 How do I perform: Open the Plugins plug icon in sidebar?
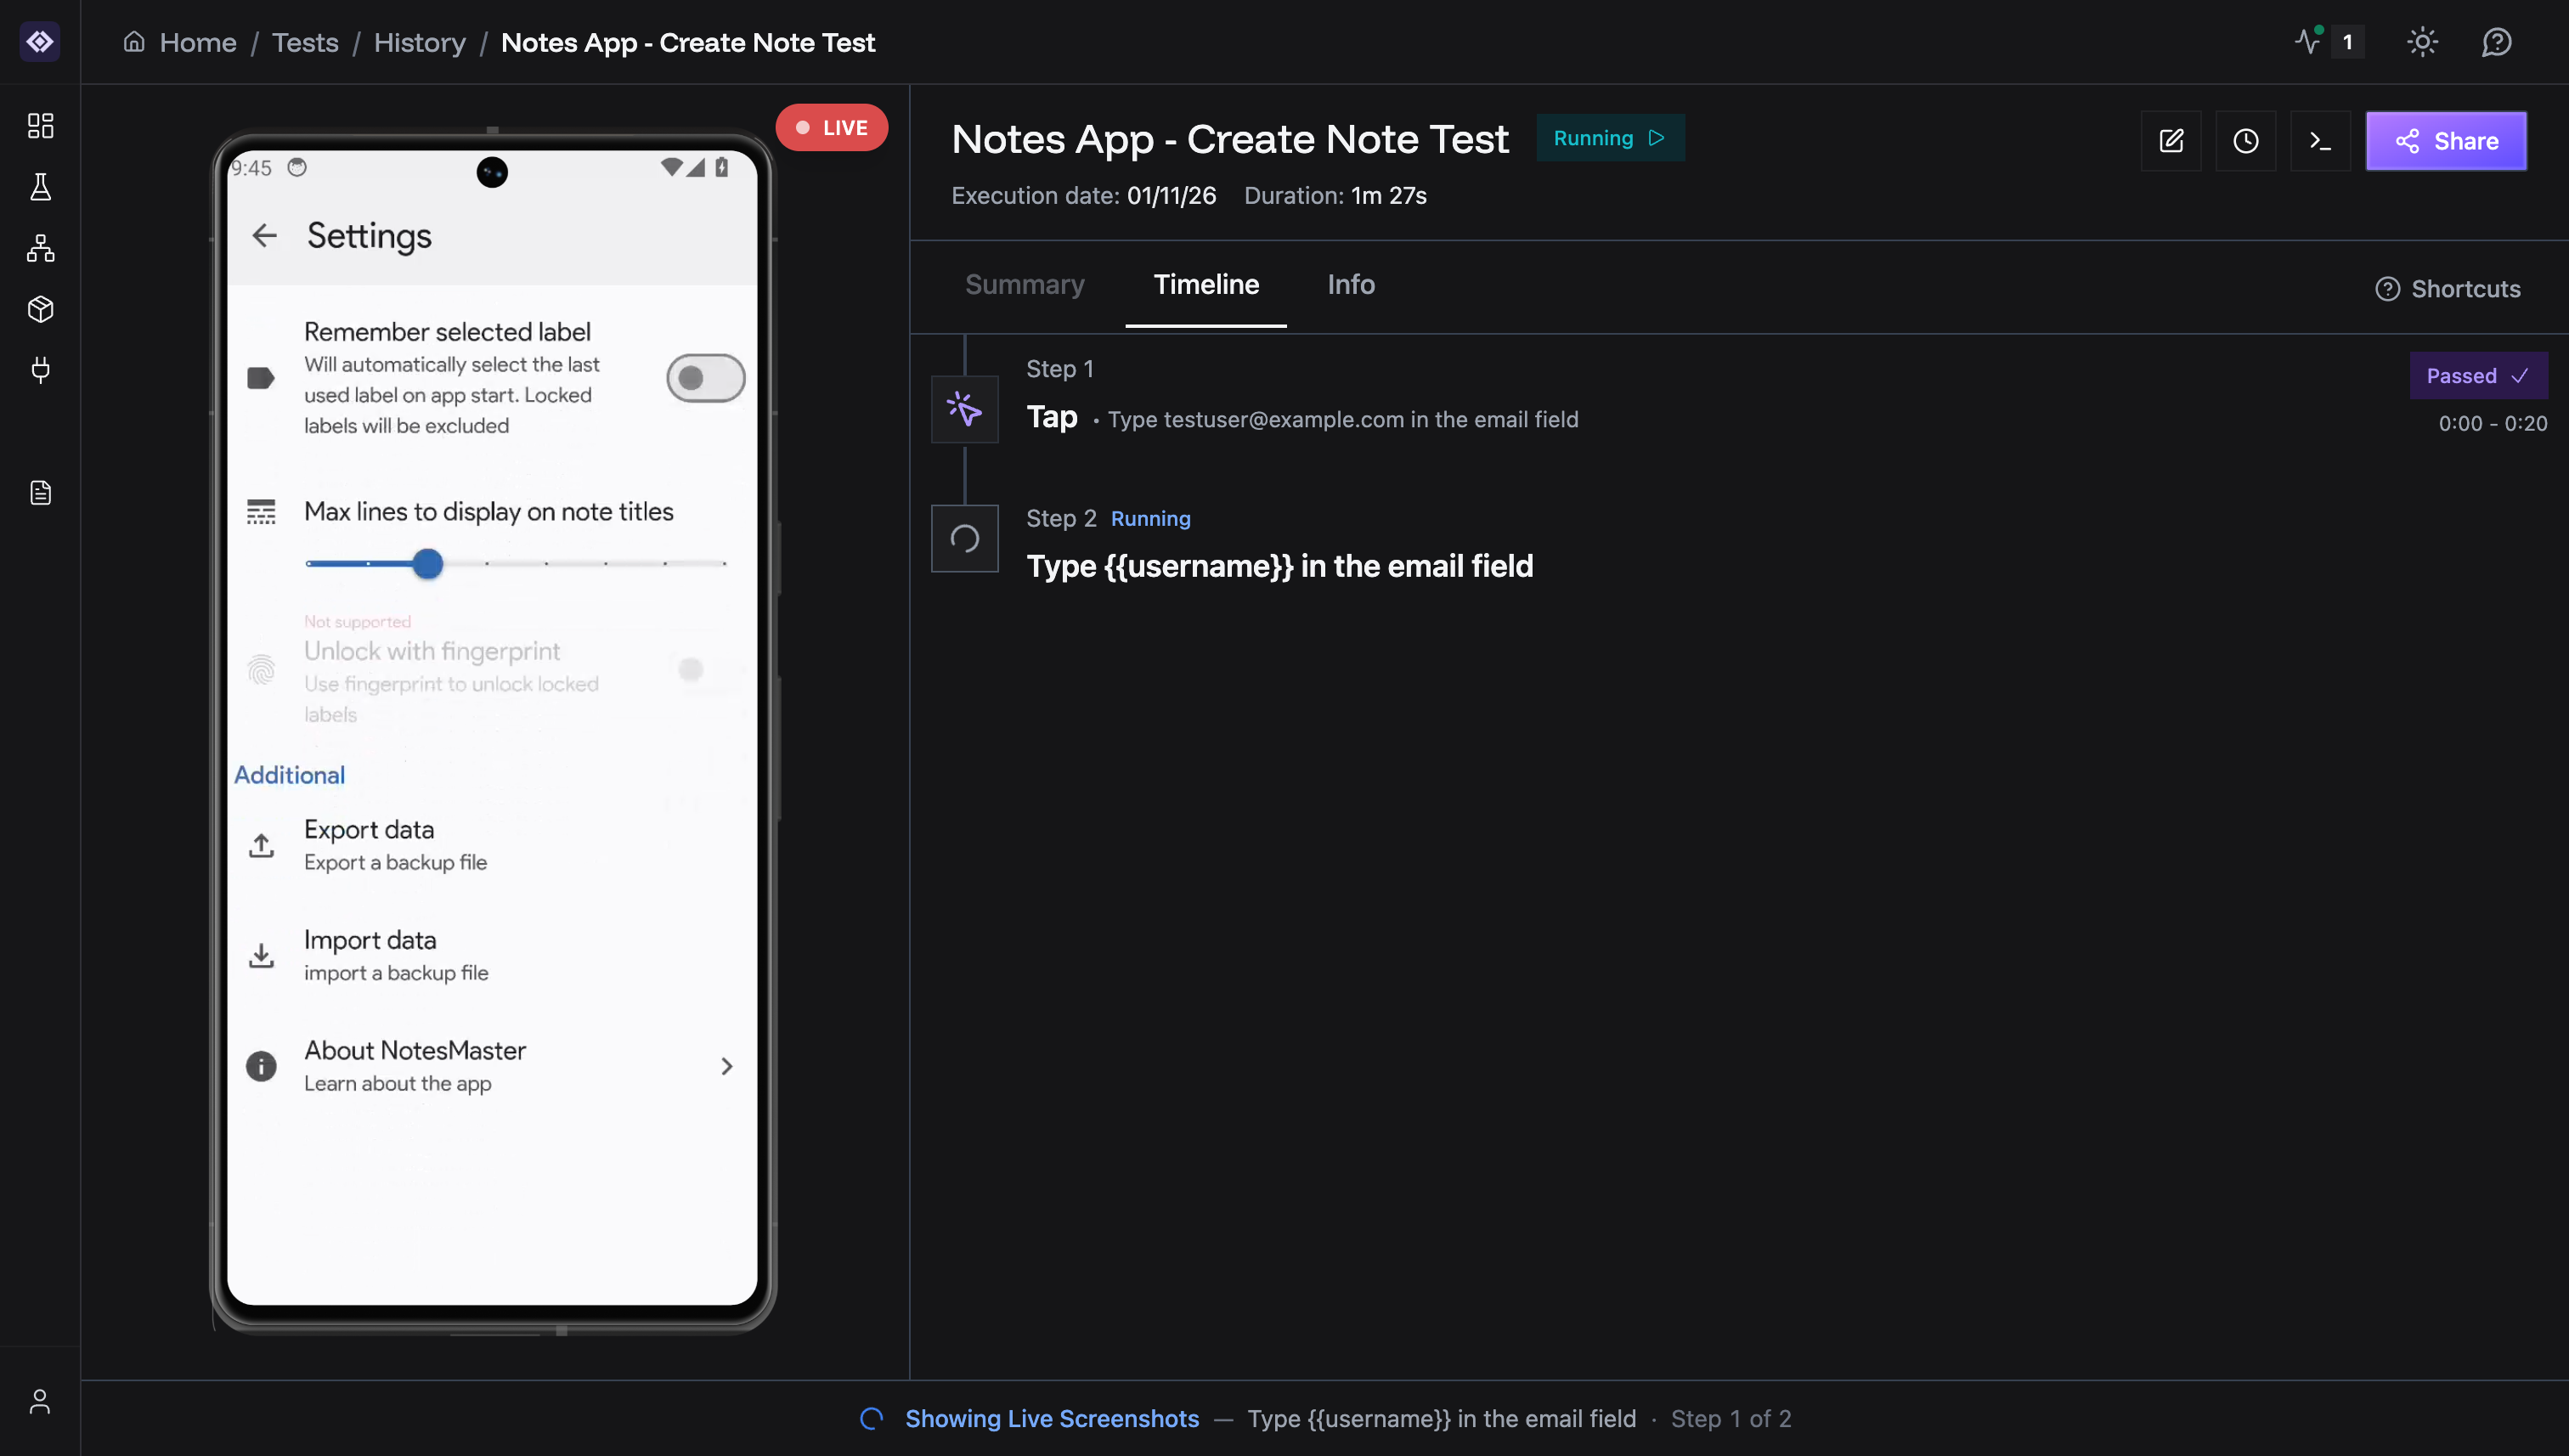40,371
